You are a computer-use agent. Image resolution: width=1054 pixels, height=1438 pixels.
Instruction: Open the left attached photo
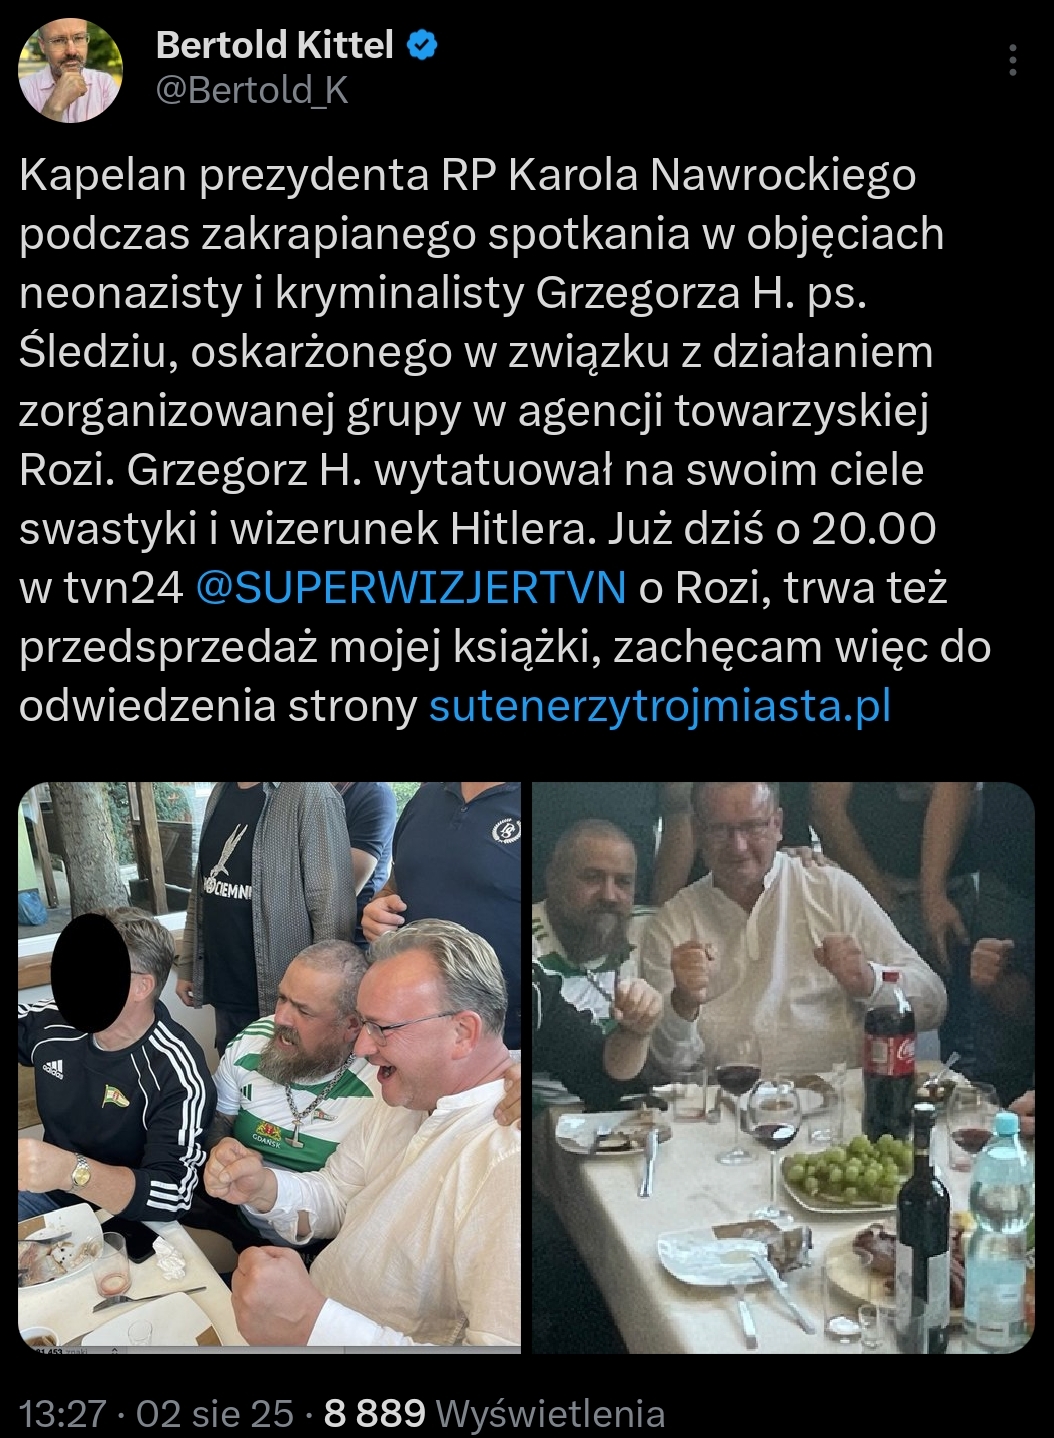270,1067
